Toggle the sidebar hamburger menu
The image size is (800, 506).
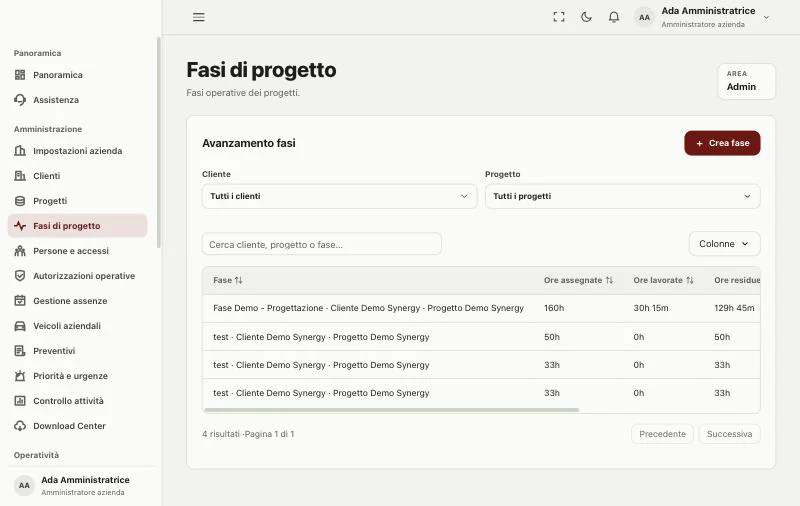point(198,17)
